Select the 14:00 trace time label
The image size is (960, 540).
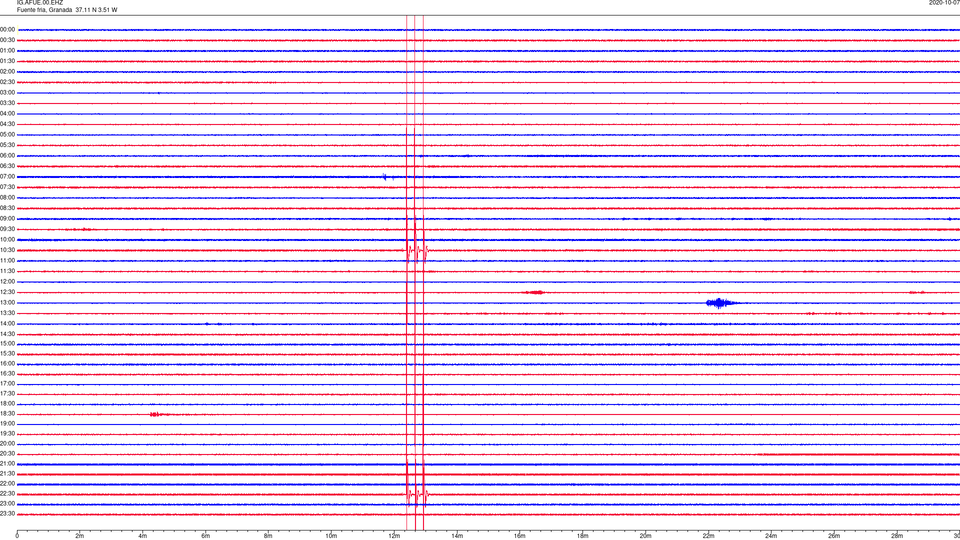[7, 323]
